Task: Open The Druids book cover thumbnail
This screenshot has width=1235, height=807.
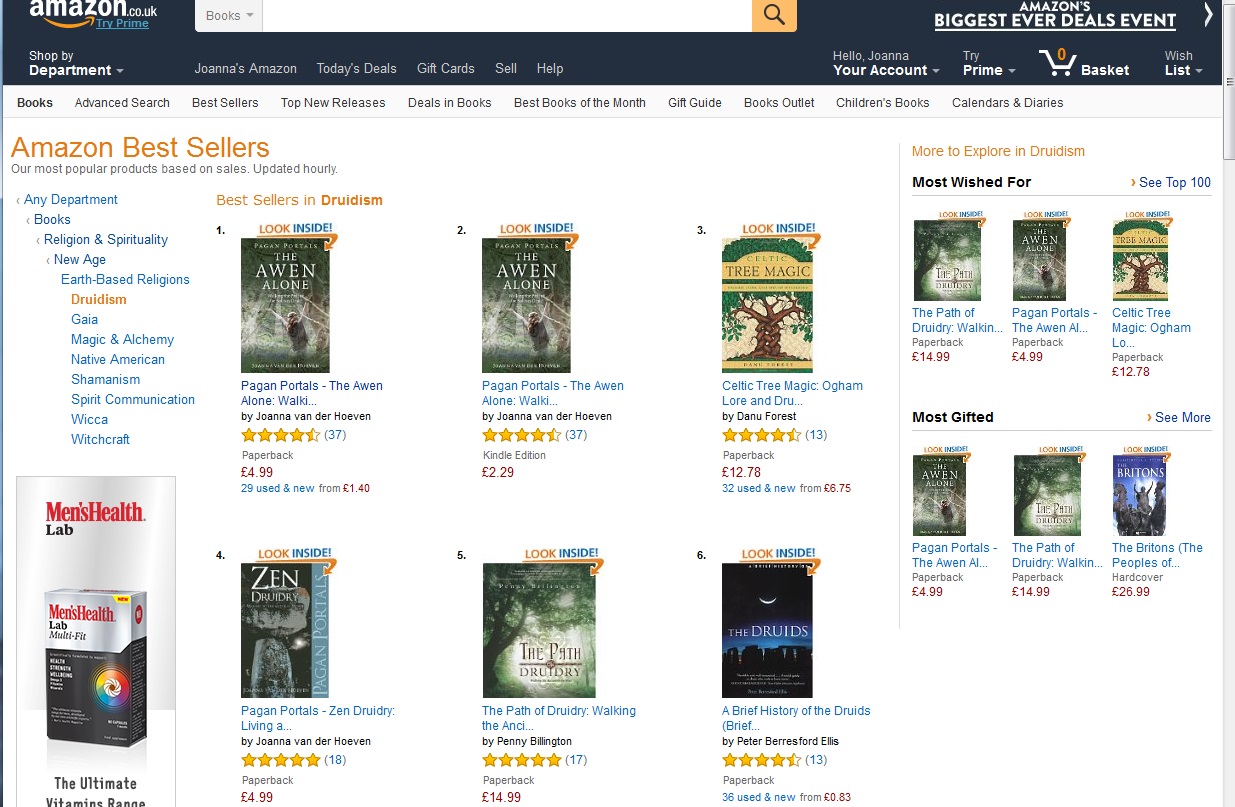Action: point(767,630)
